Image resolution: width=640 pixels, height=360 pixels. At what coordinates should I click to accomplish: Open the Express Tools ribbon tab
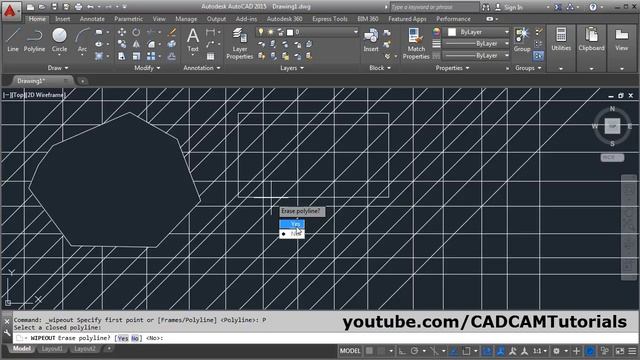click(330, 19)
